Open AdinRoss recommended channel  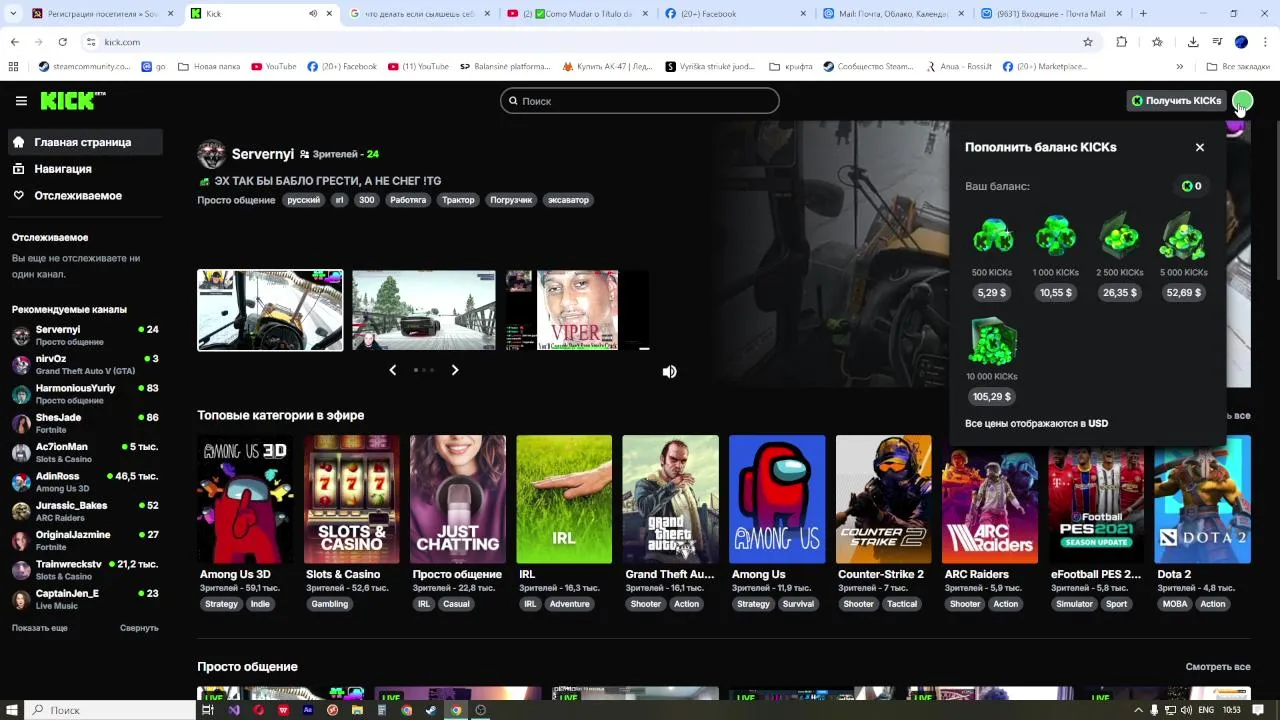(85, 482)
